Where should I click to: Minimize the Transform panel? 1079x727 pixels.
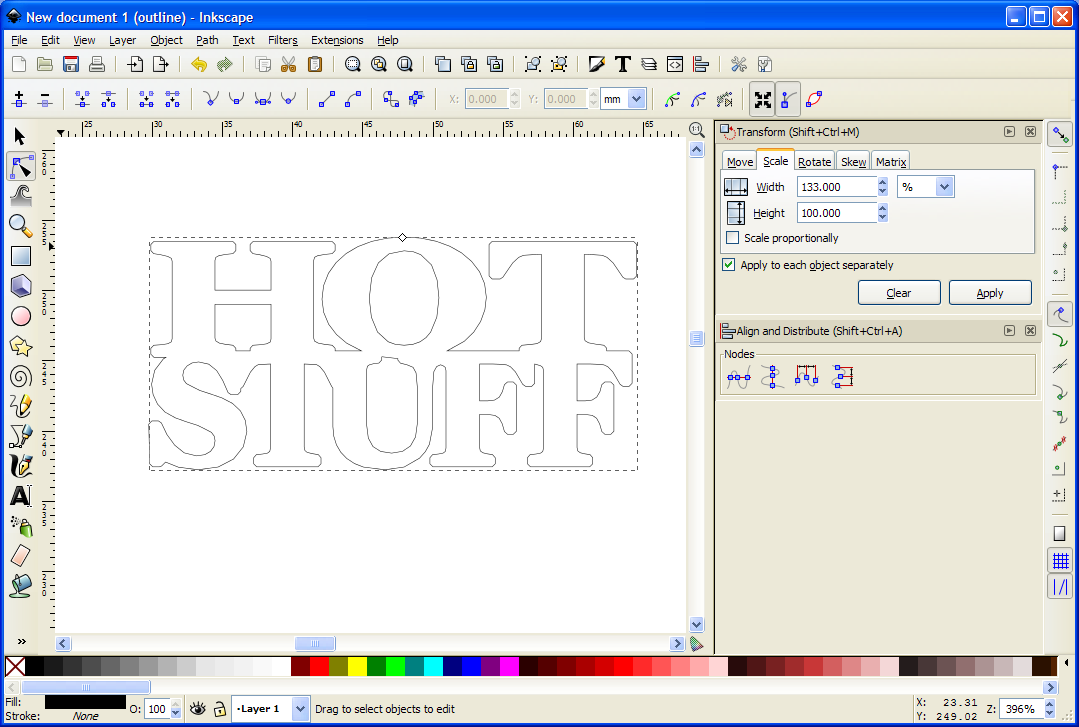click(1009, 131)
